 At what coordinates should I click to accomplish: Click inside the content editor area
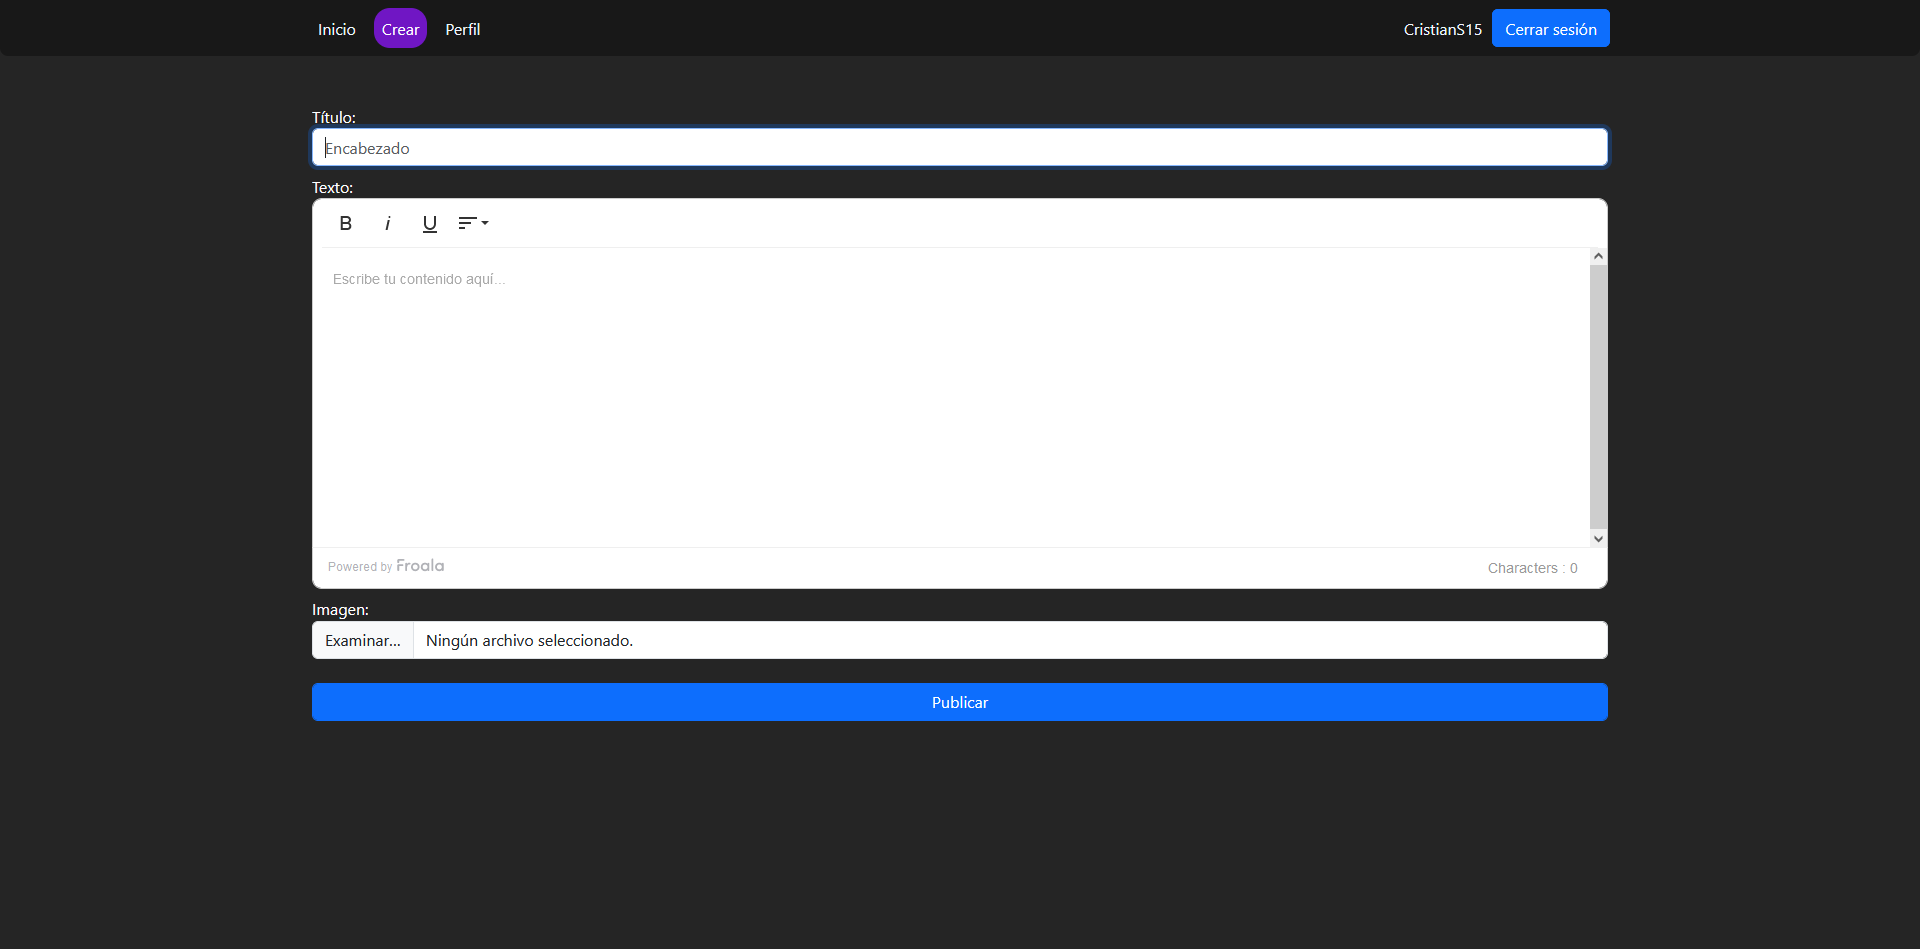point(950,400)
